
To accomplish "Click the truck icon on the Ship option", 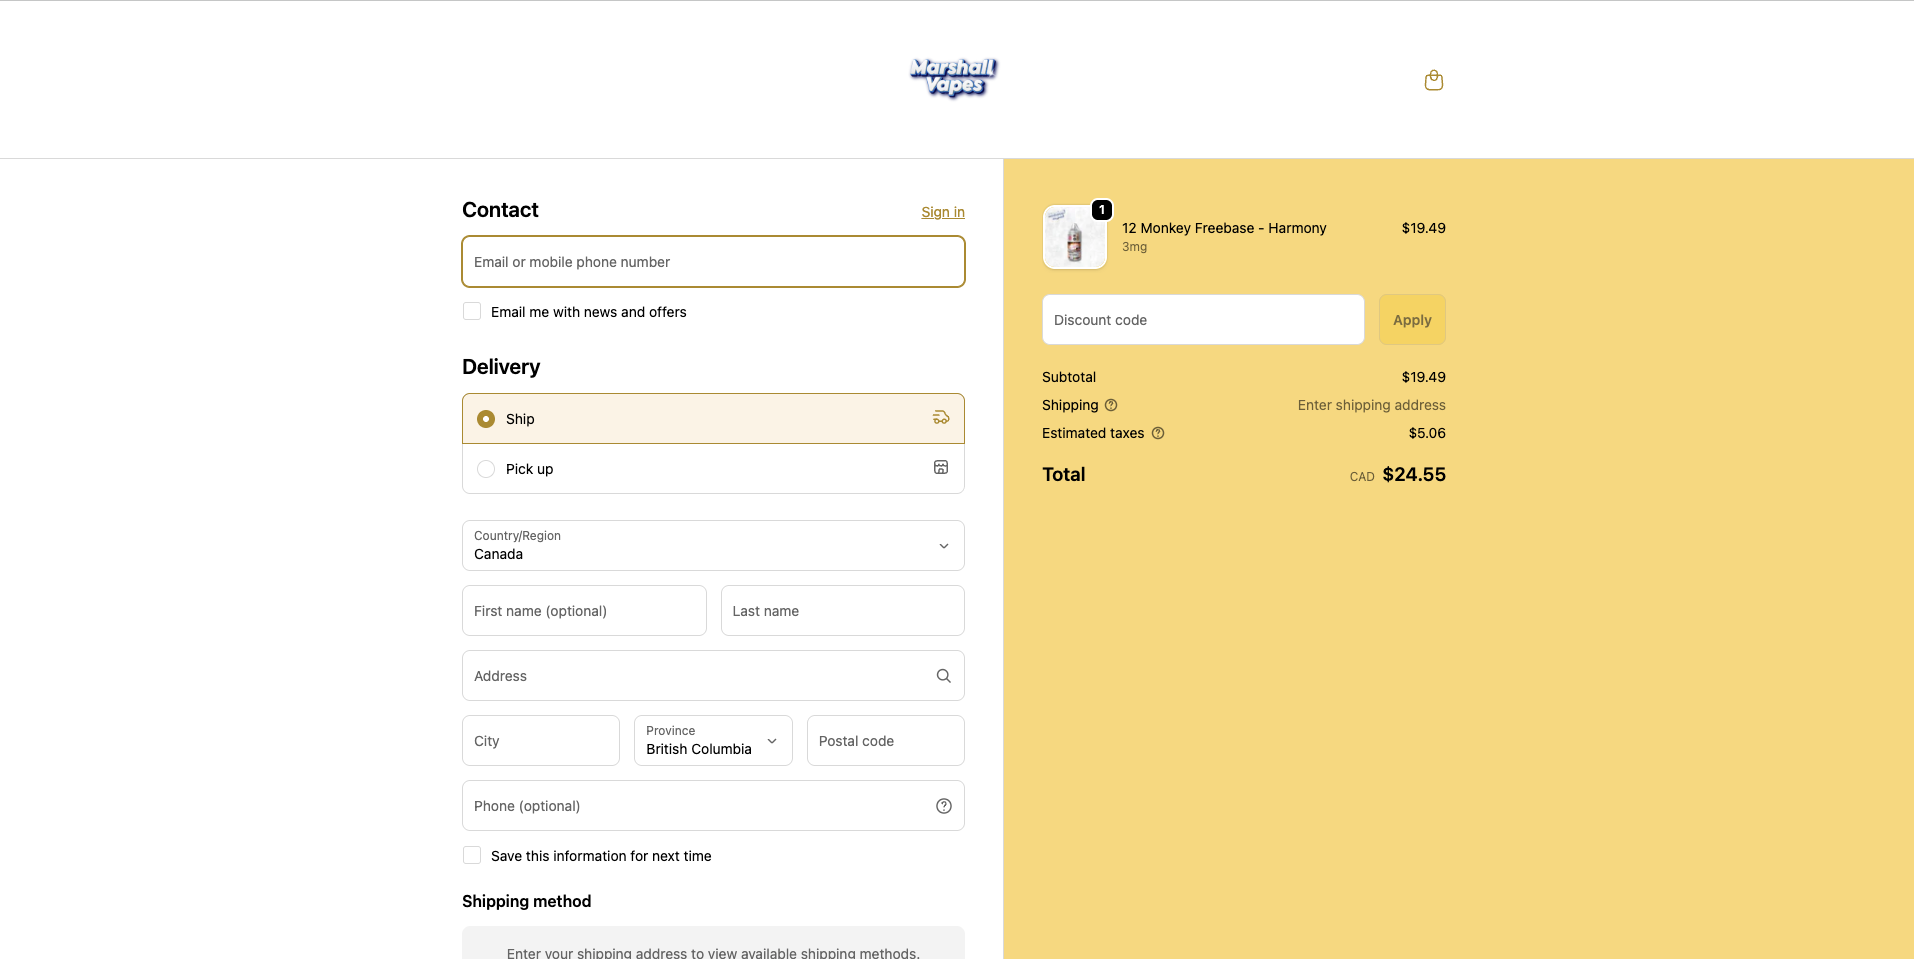I will pyautogui.click(x=940, y=418).
